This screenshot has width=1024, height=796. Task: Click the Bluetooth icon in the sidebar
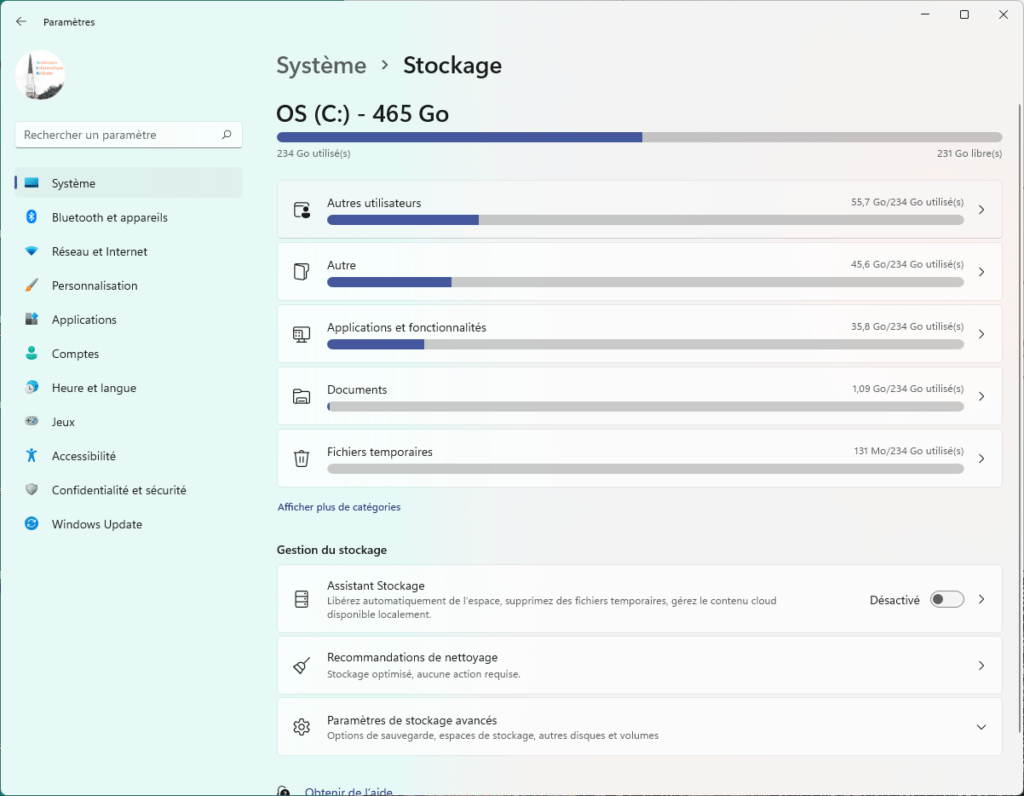pos(31,217)
